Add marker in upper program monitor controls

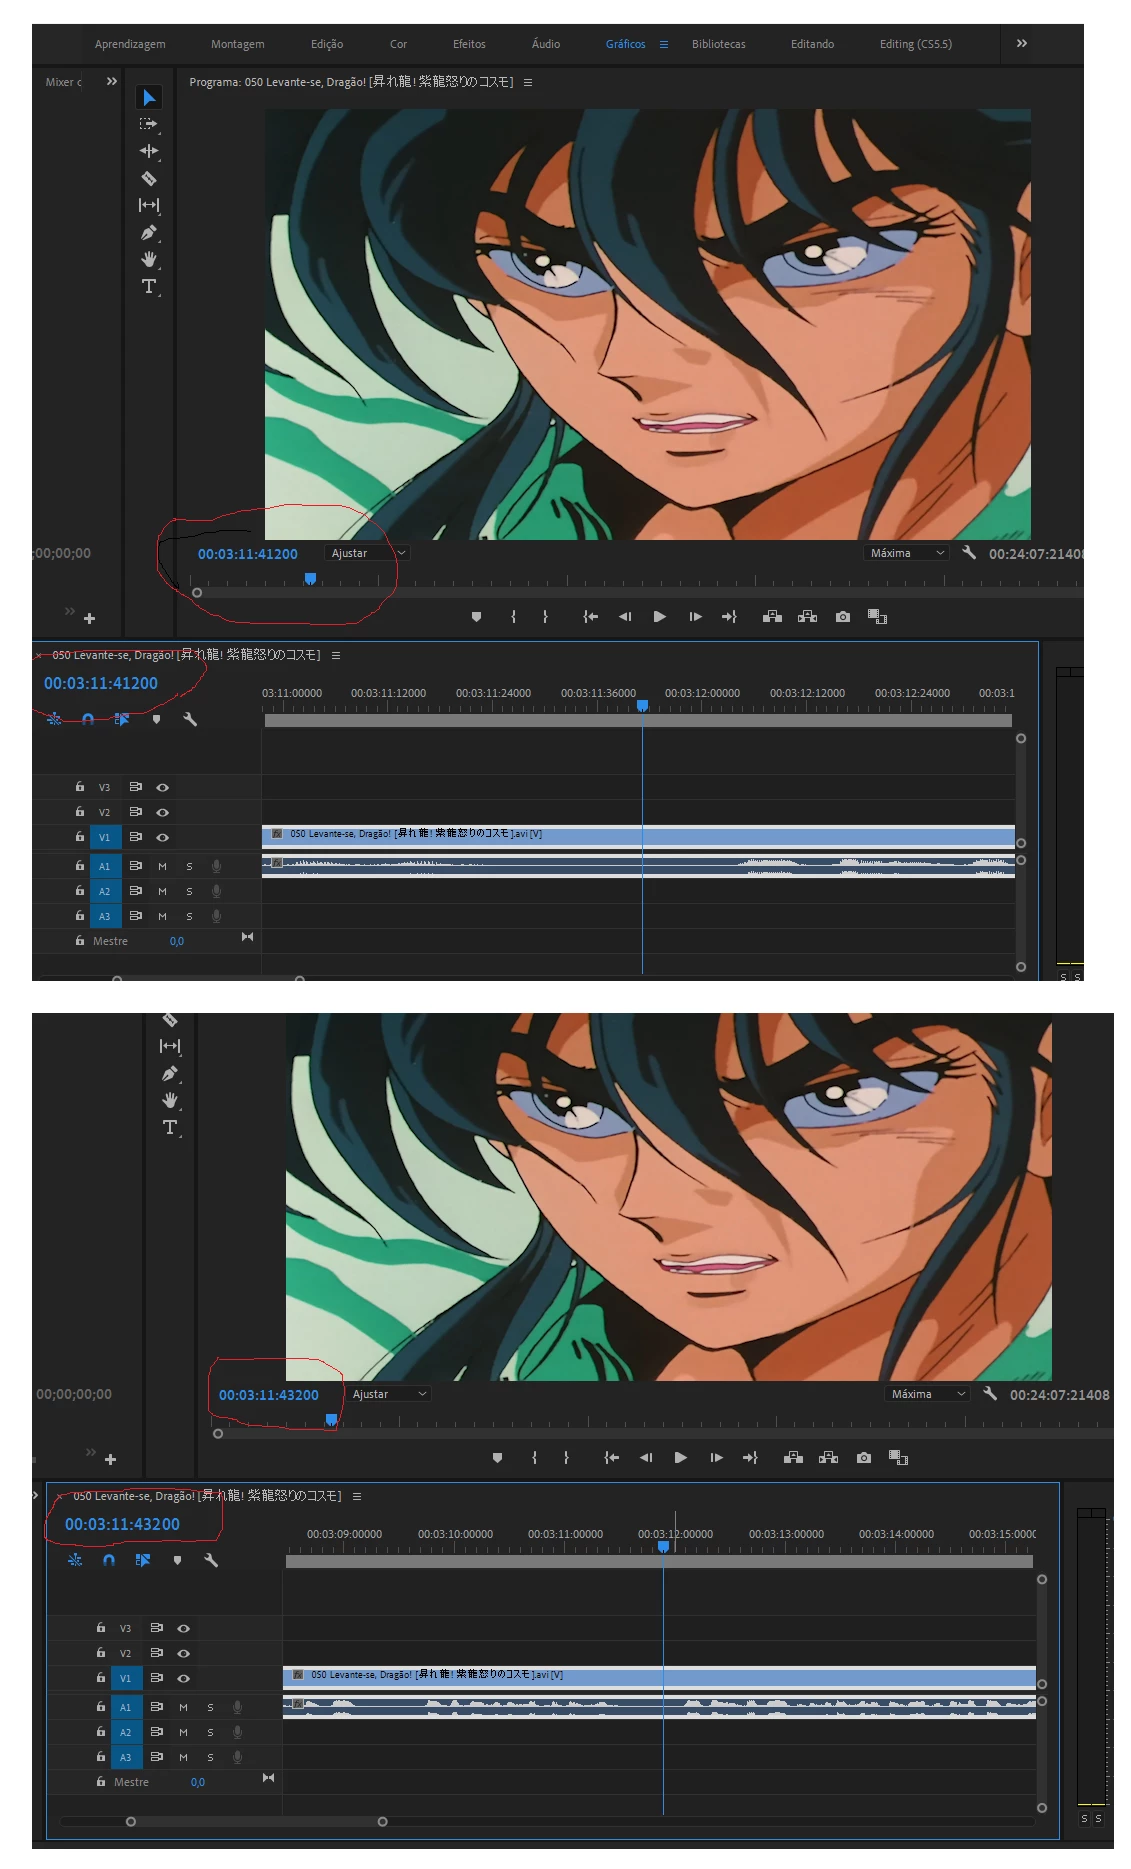(x=476, y=617)
